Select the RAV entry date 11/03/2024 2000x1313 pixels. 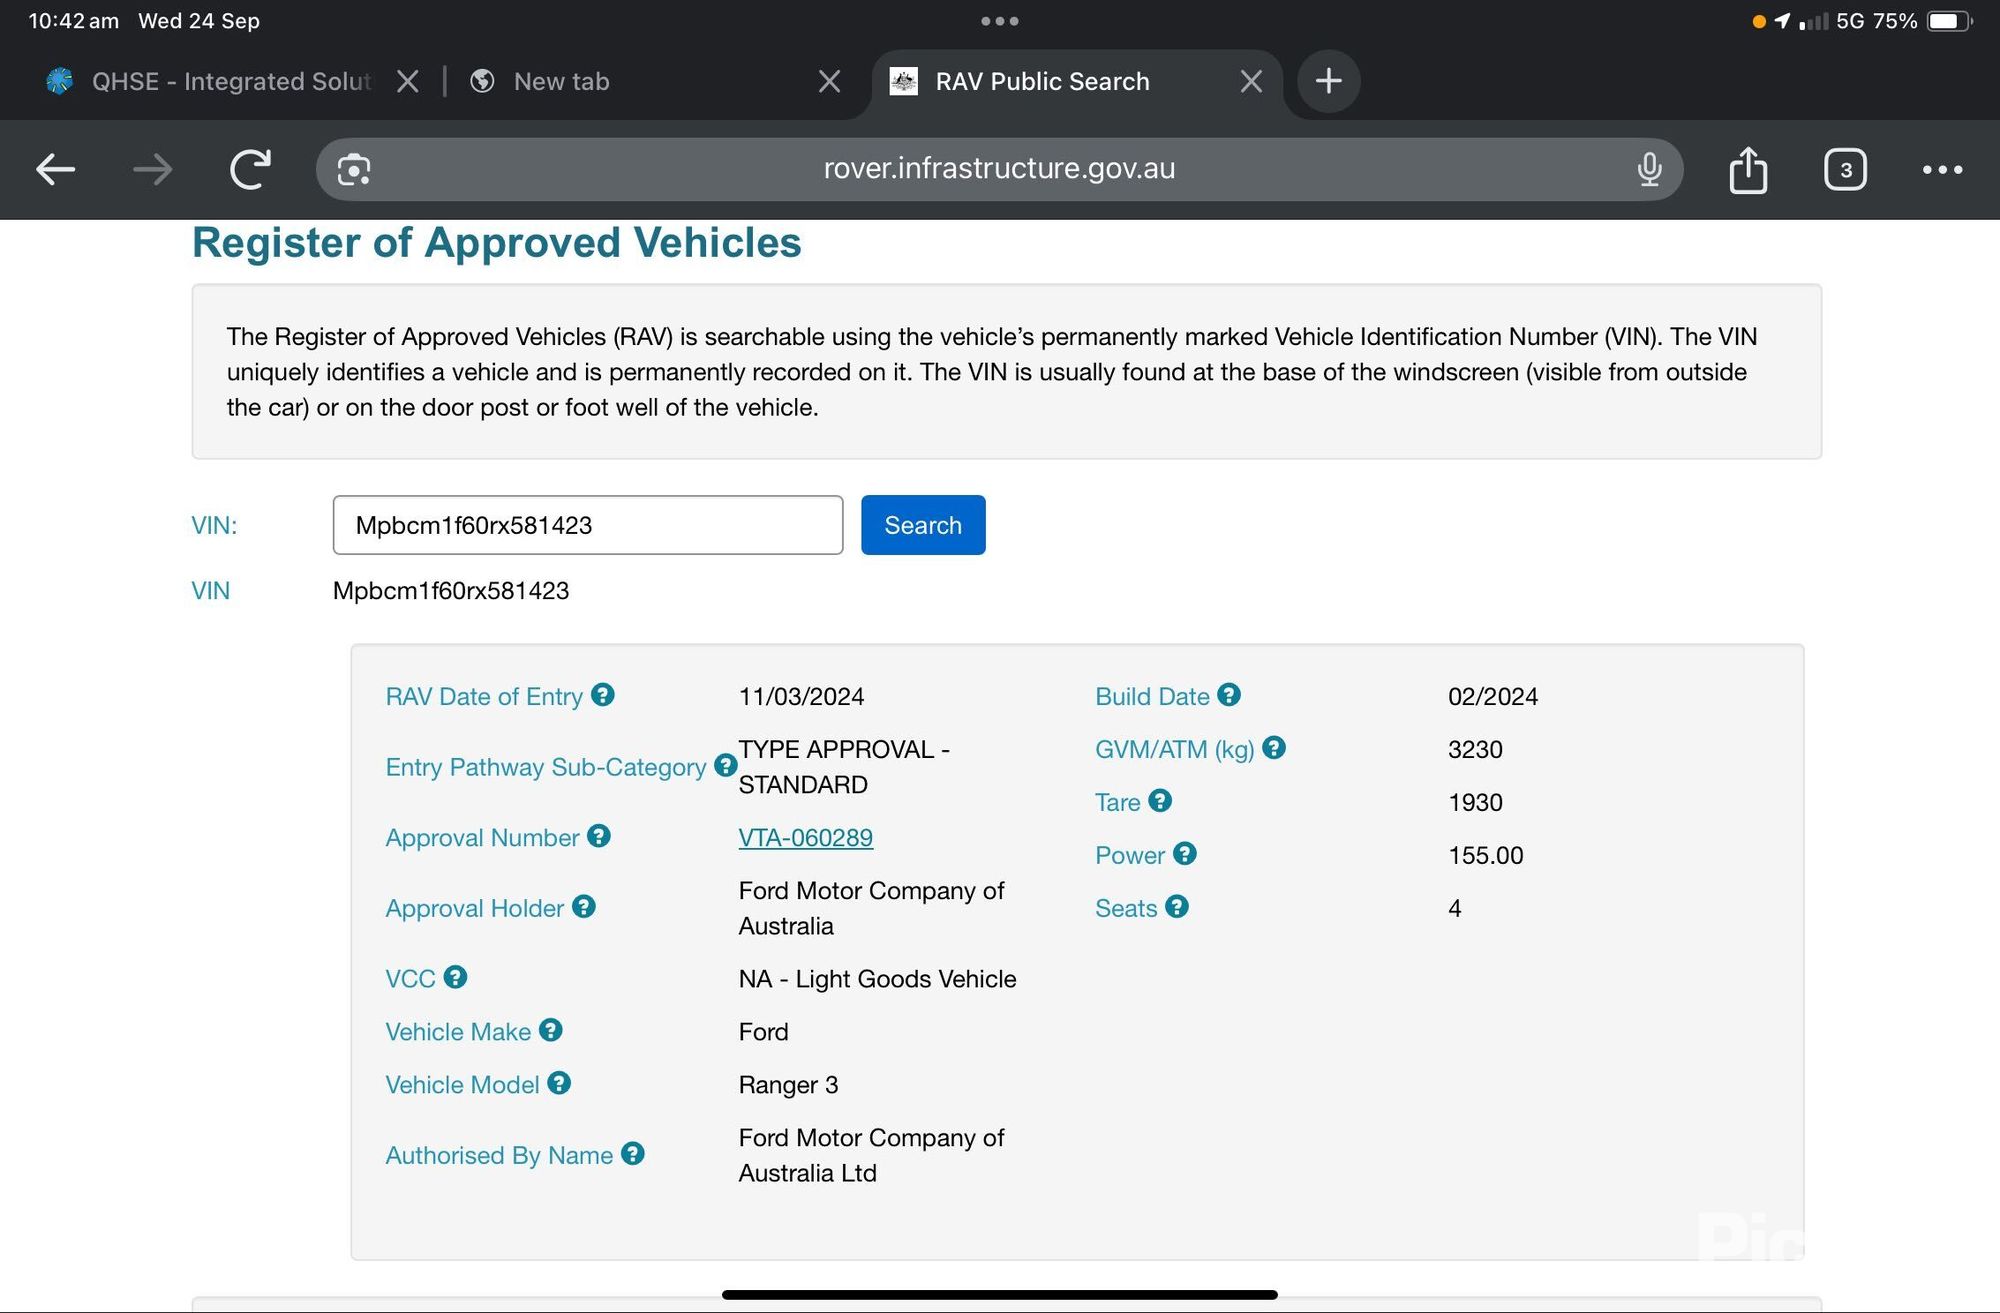[x=801, y=696]
